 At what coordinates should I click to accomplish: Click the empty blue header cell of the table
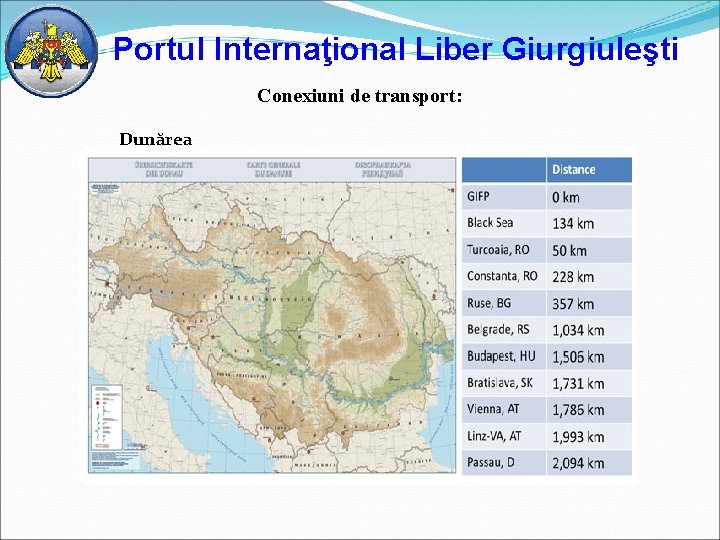tap(504, 170)
